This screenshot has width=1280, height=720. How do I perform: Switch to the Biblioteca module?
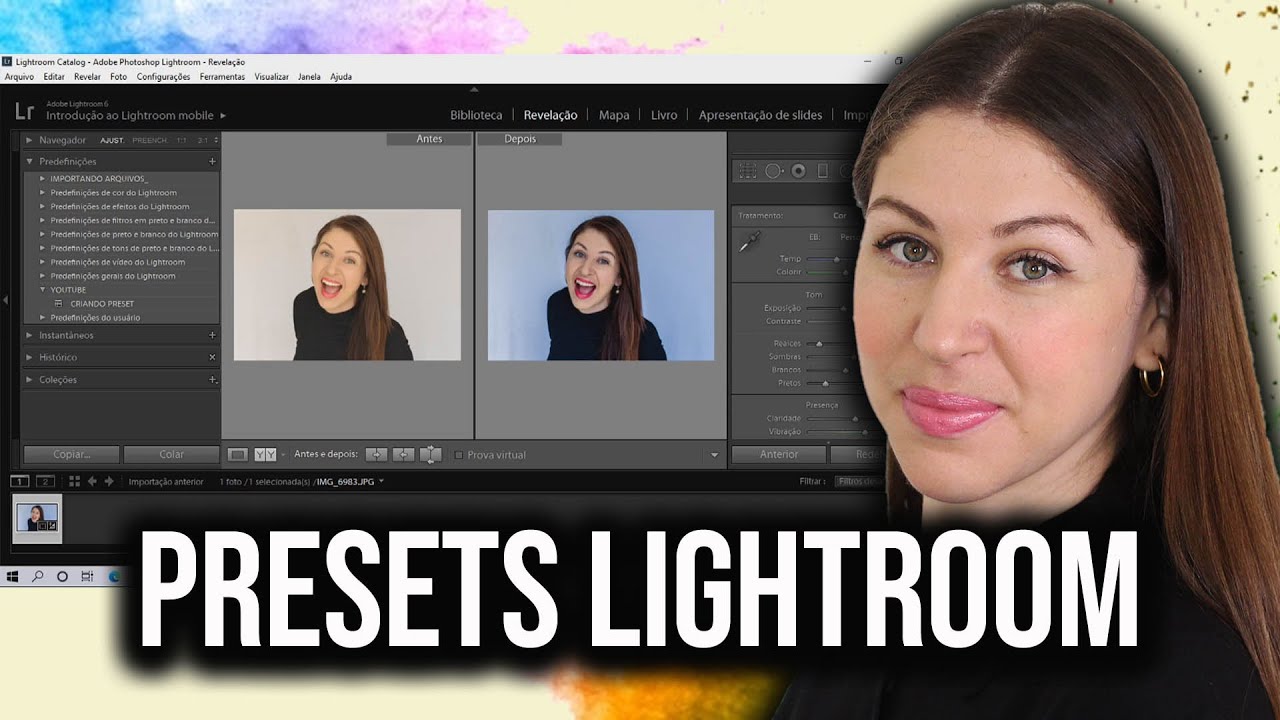(x=476, y=115)
